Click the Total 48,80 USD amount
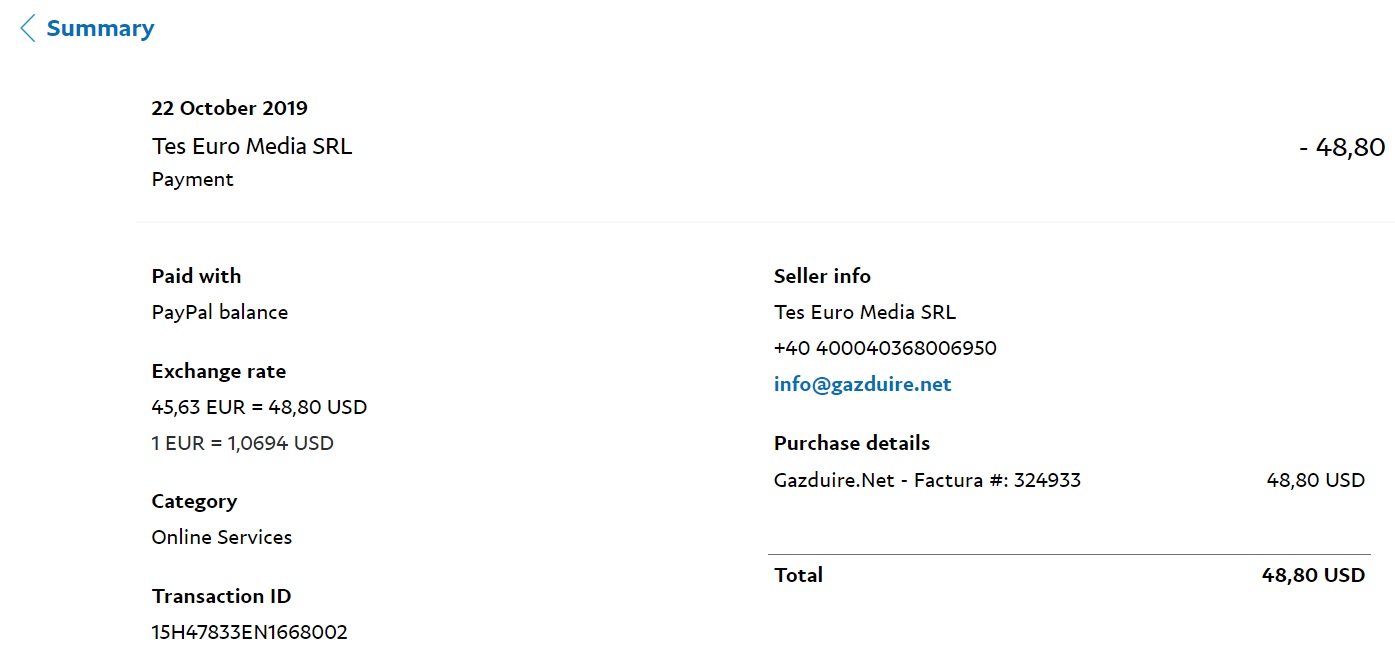The width and height of the screenshot is (1395, 655). (x=1312, y=575)
